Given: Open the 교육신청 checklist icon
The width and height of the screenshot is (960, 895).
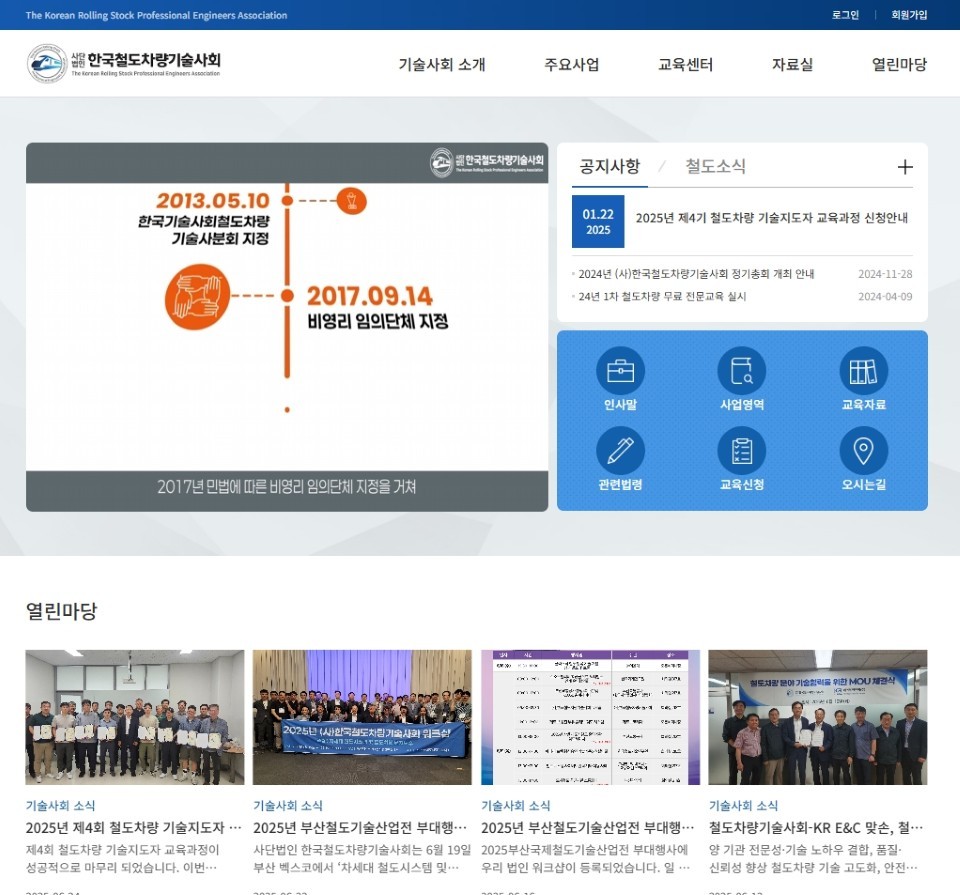Looking at the screenshot, I should [x=741, y=451].
